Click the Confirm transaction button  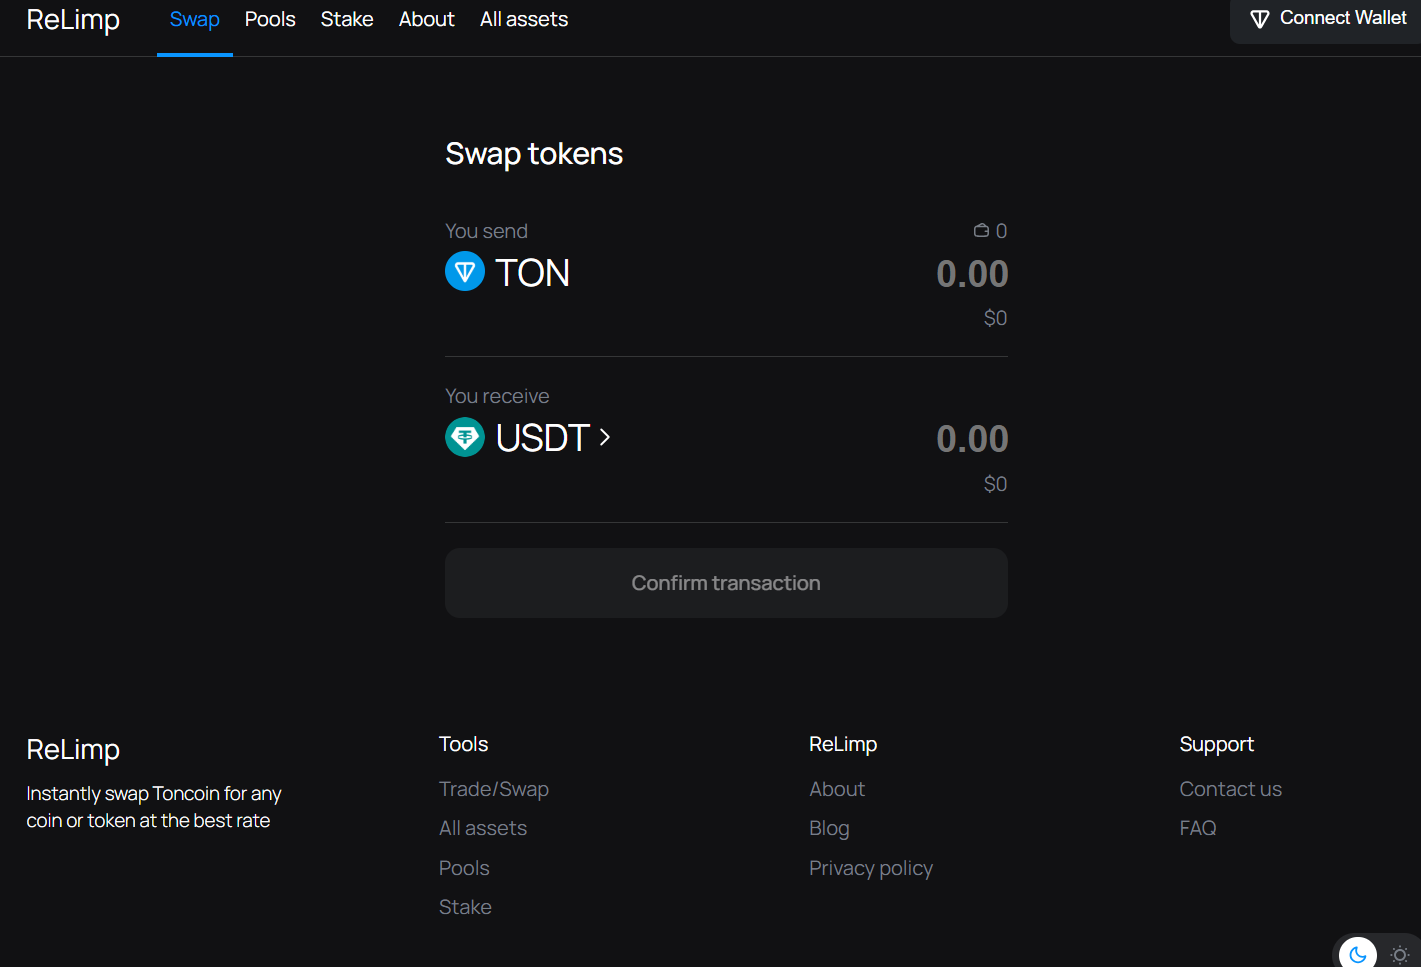[726, 583]
